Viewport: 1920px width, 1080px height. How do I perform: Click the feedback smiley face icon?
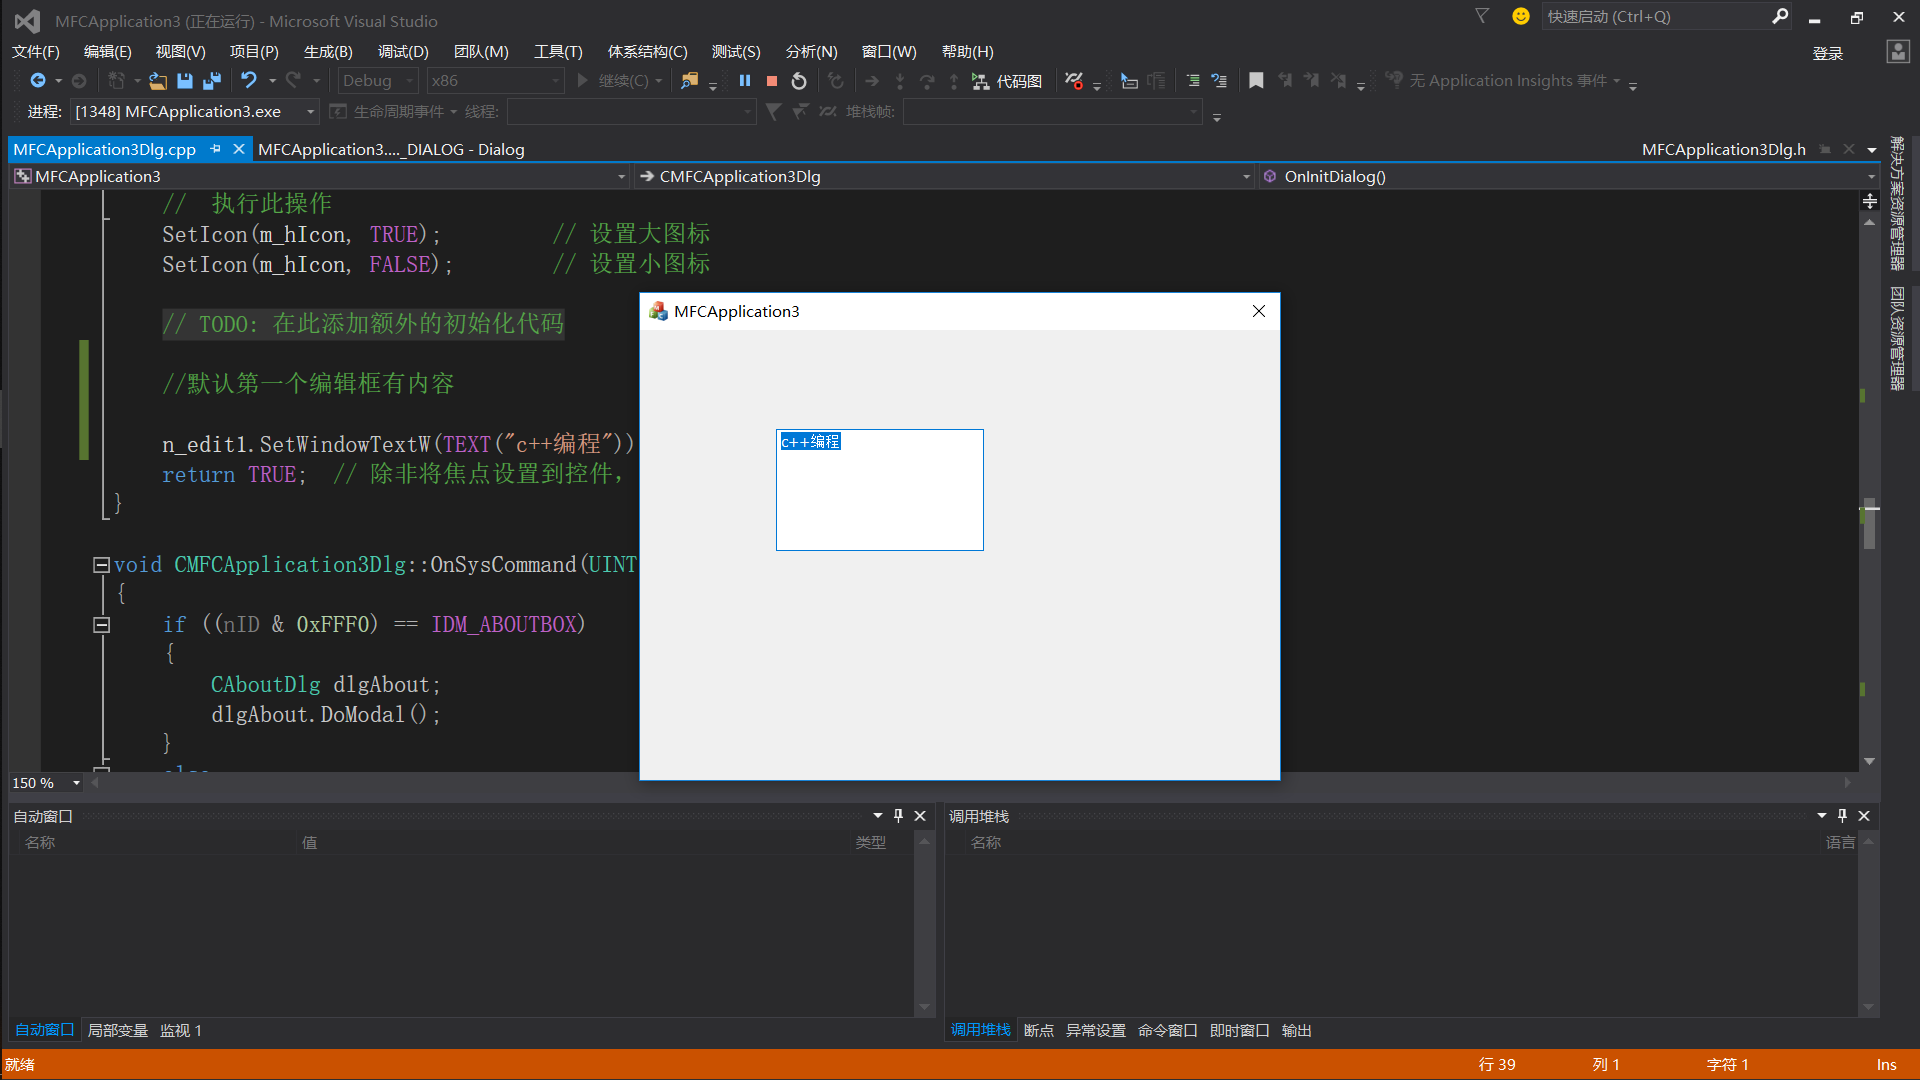coord(1521,16)
